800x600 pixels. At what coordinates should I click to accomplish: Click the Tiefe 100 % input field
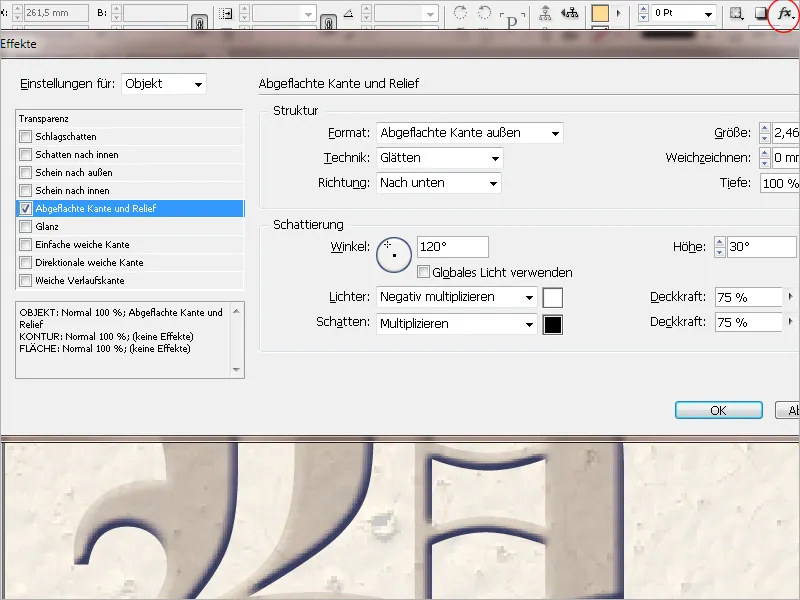click(780, 183)
